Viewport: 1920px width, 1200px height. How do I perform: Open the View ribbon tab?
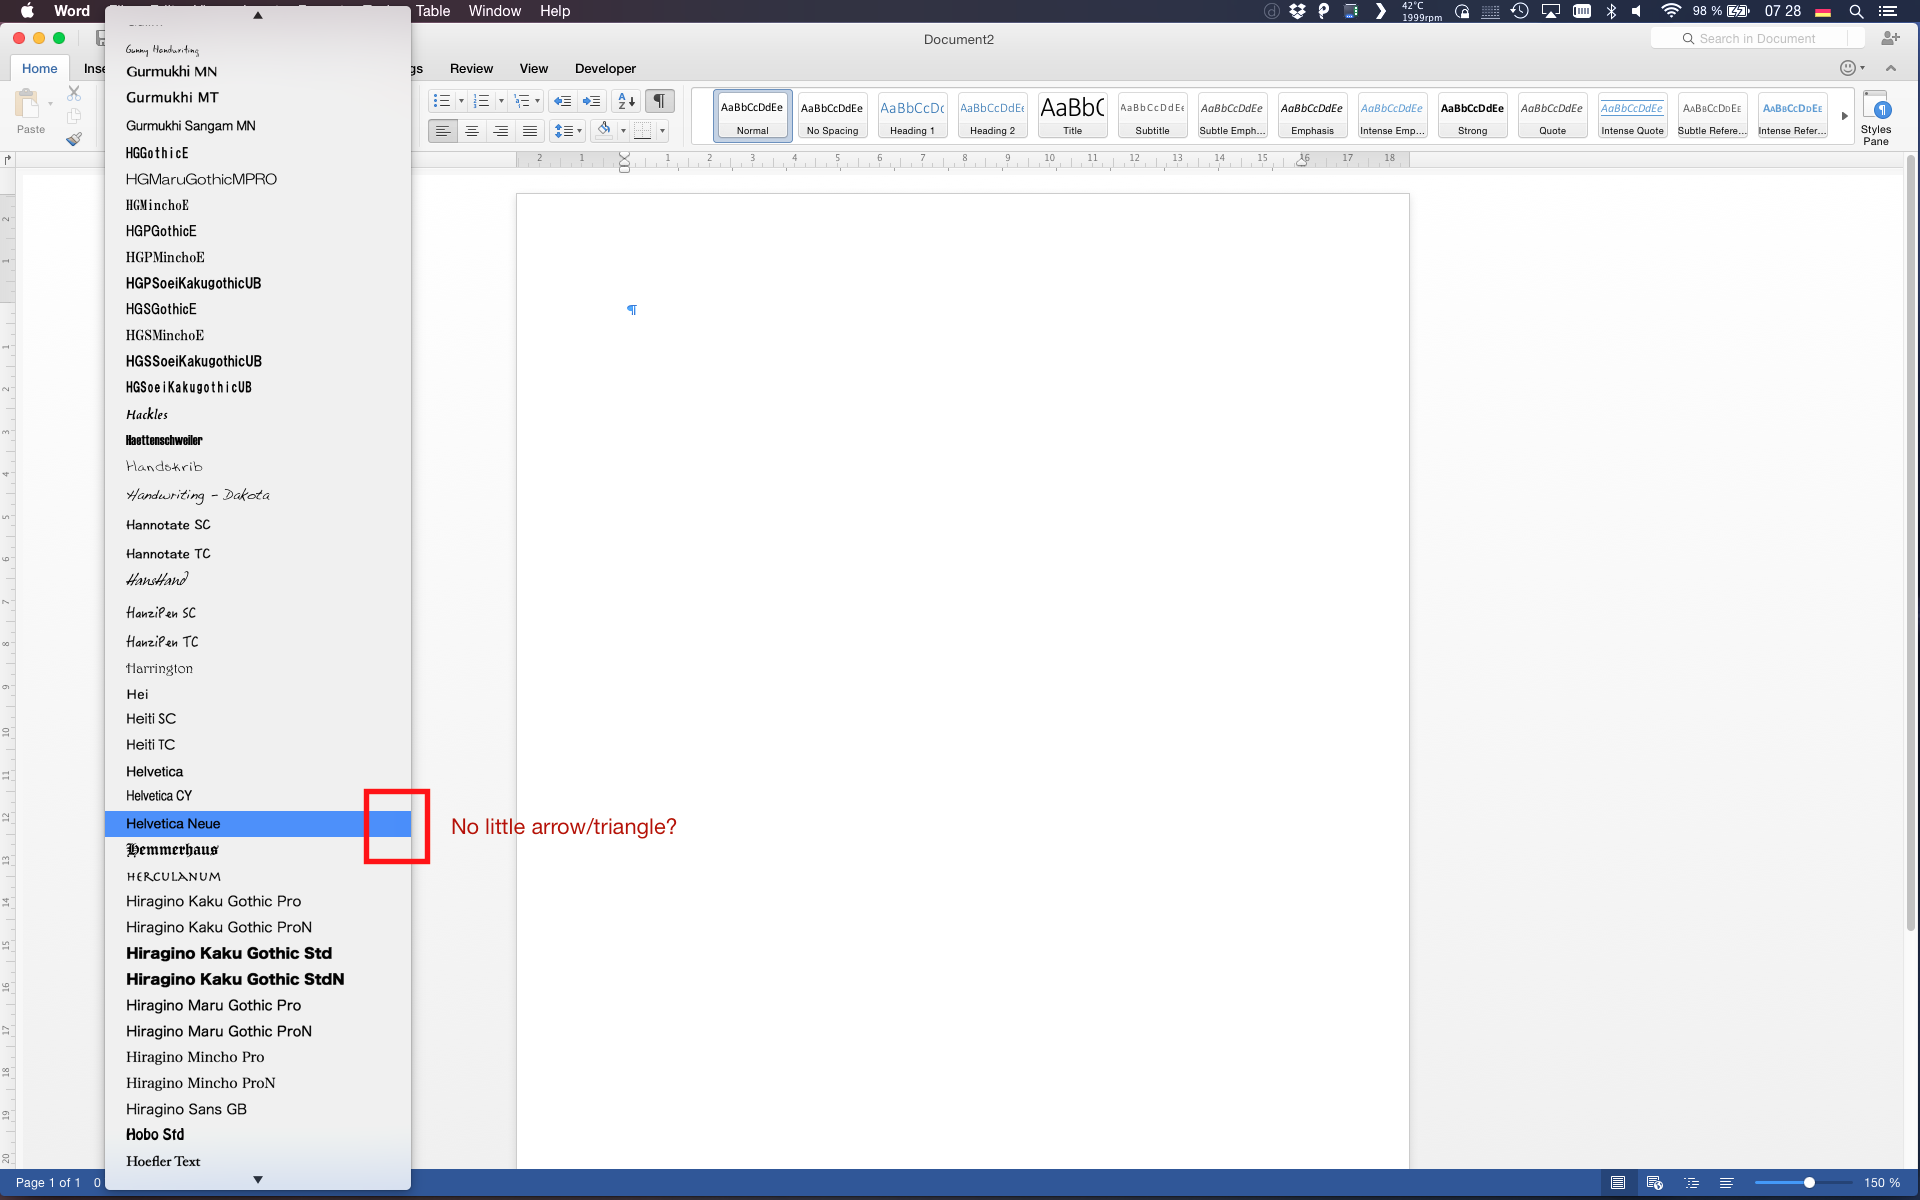tap(534, 68)
